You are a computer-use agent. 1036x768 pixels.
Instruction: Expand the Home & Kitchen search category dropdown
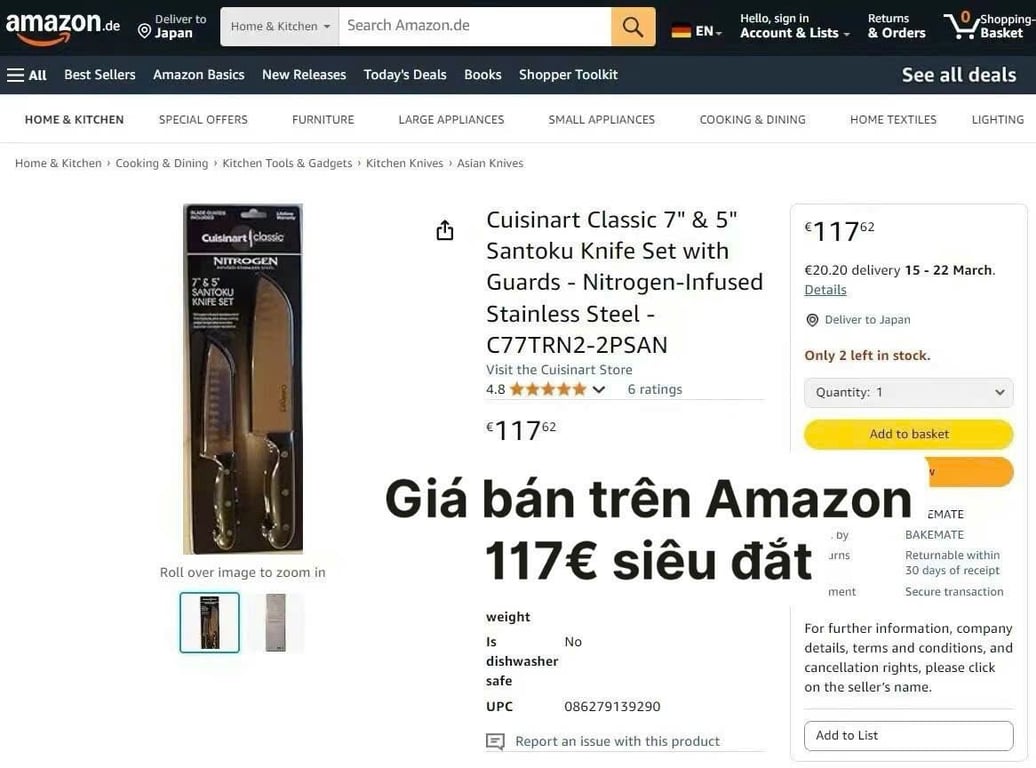click(279, 26)
